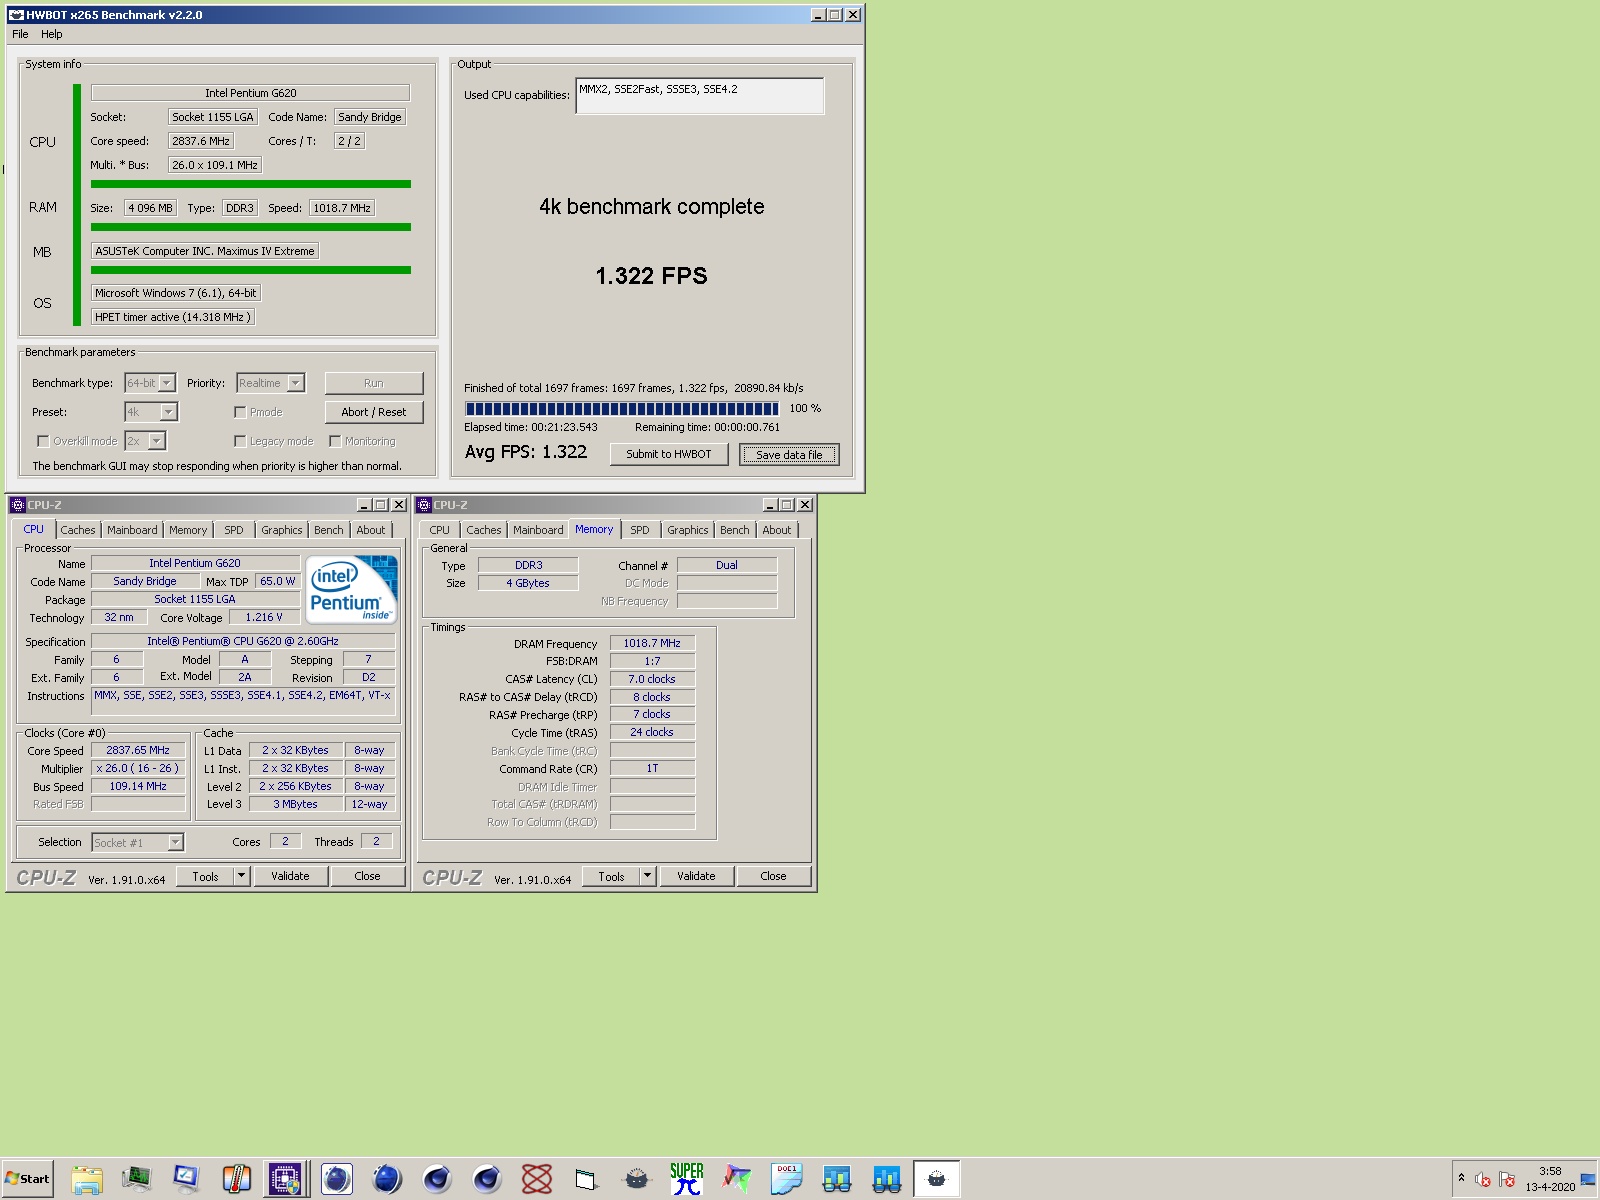
Task: Open the Priority Realtime dropdown
Action: [270, 383]
